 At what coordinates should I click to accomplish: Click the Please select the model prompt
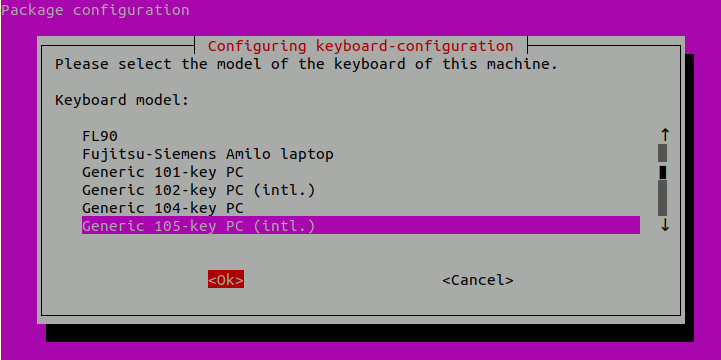(306, 63)
